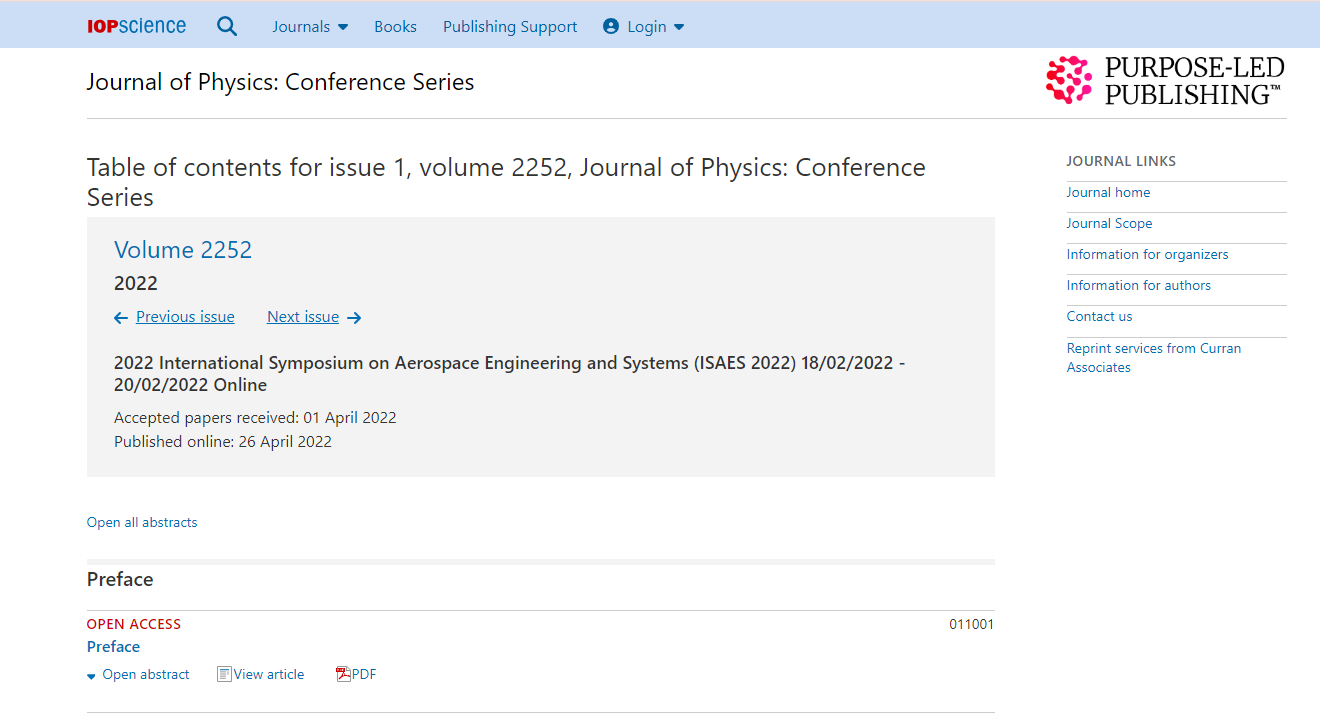Open Information for organizers link
This screenshot has height=715, width=1320.
[x=1147, y=254]
